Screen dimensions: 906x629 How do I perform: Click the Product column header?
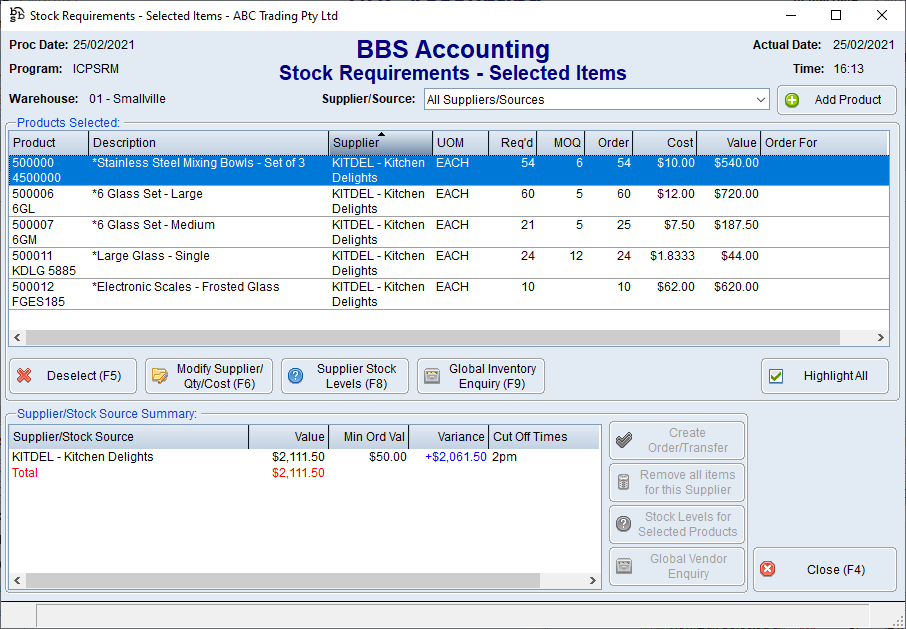point(48,143)
